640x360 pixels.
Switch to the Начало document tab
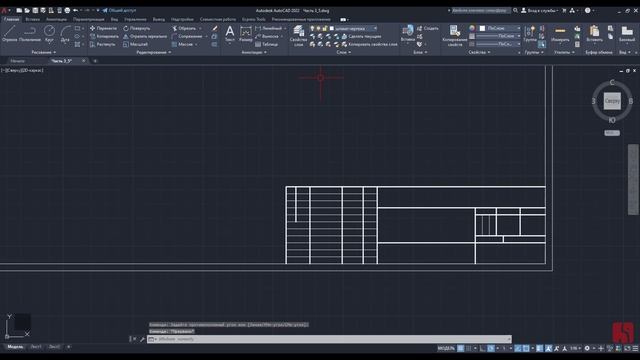click(x=18, y=61)
